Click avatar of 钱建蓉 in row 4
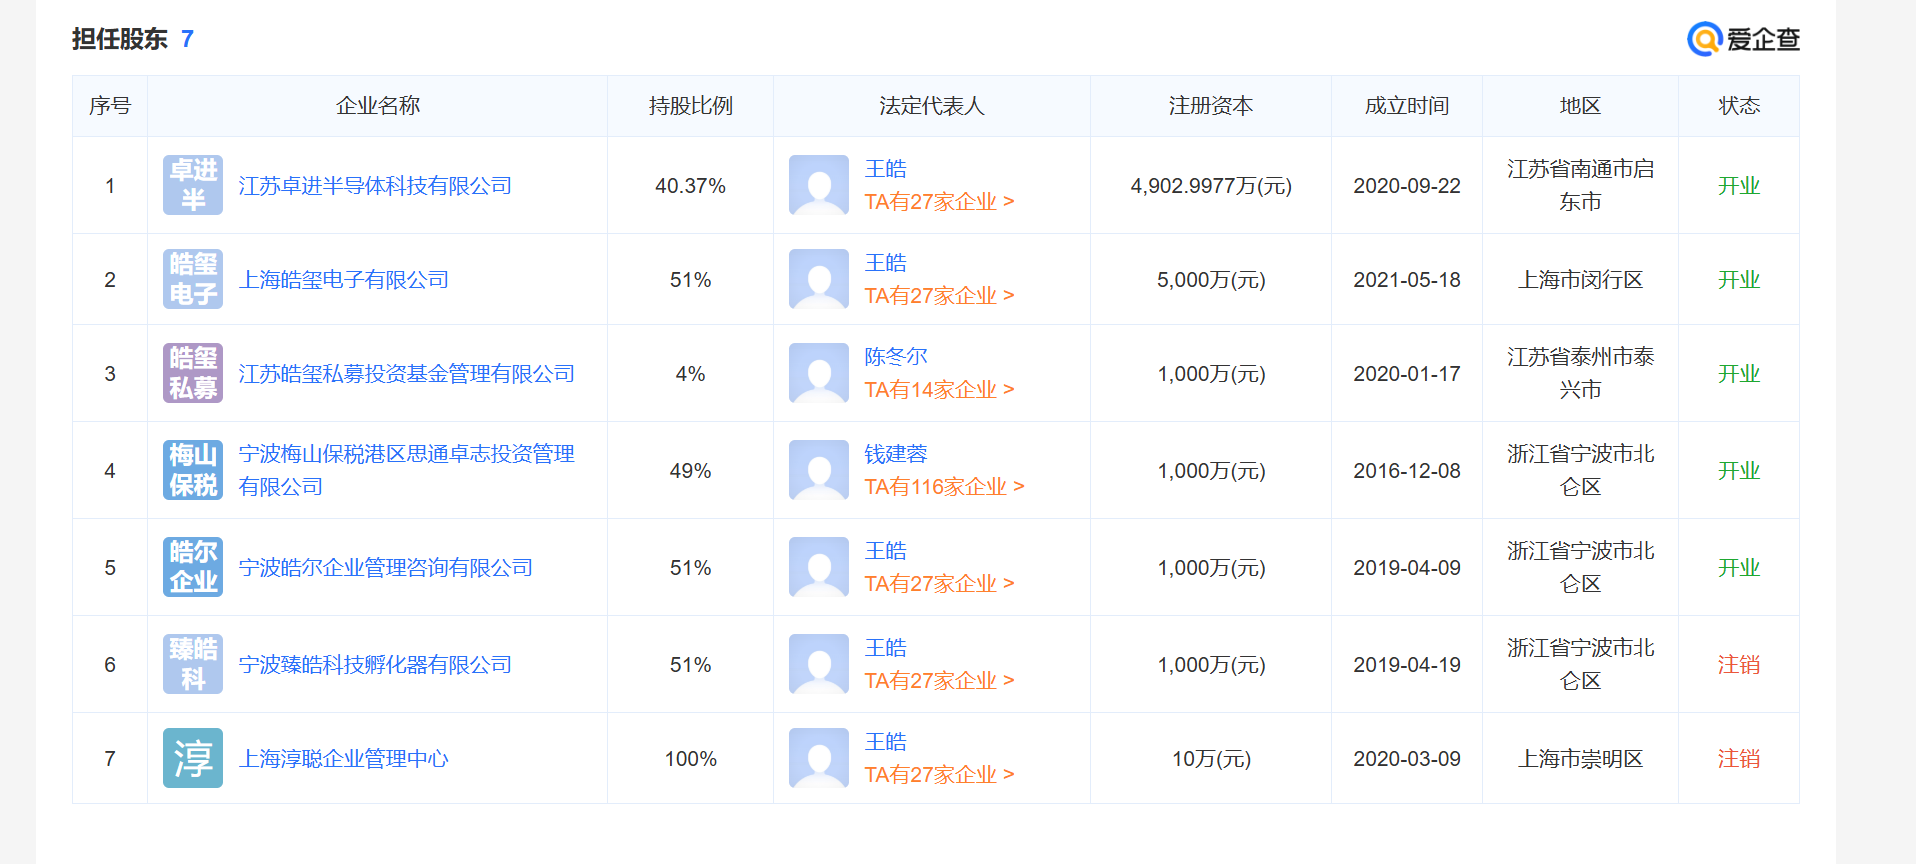The height and width of the screenshot is (864, 1916). [x=819, y=470]
